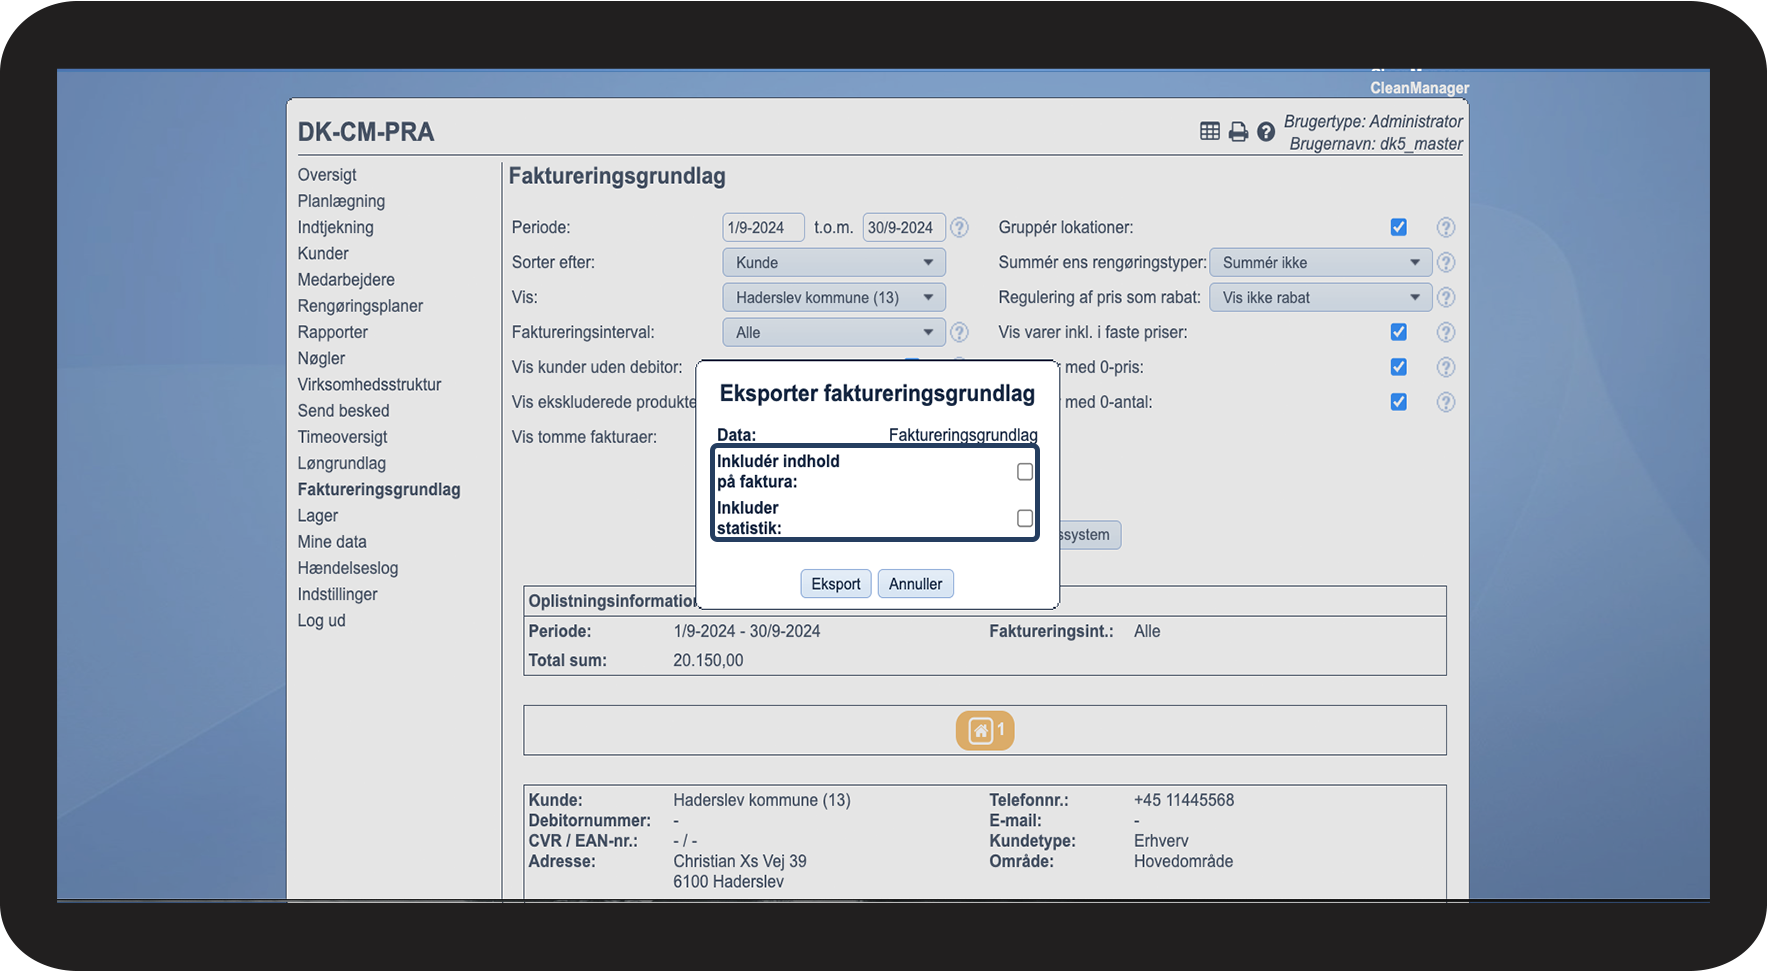
Task: Click the Eksport button
Action: 835,584
